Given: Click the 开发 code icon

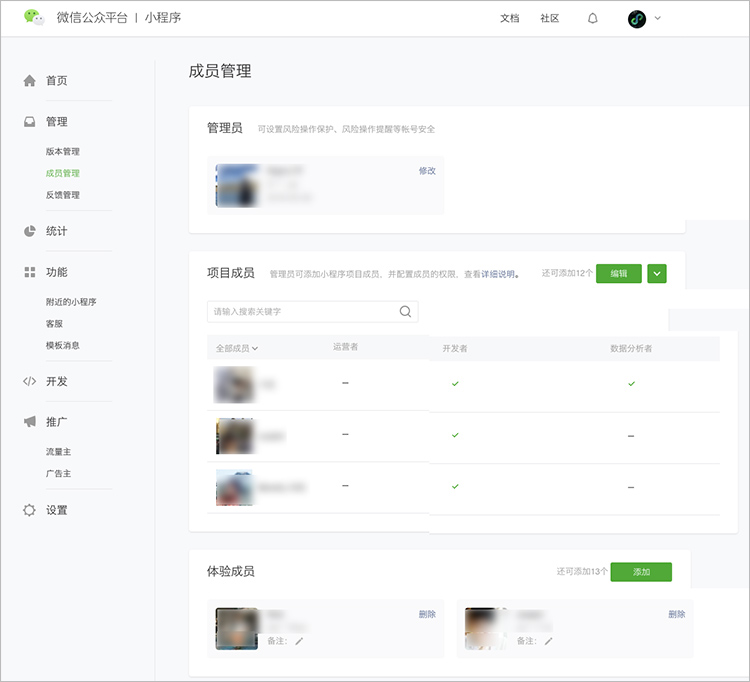Looking at the screenshot, I should (30, 381).
